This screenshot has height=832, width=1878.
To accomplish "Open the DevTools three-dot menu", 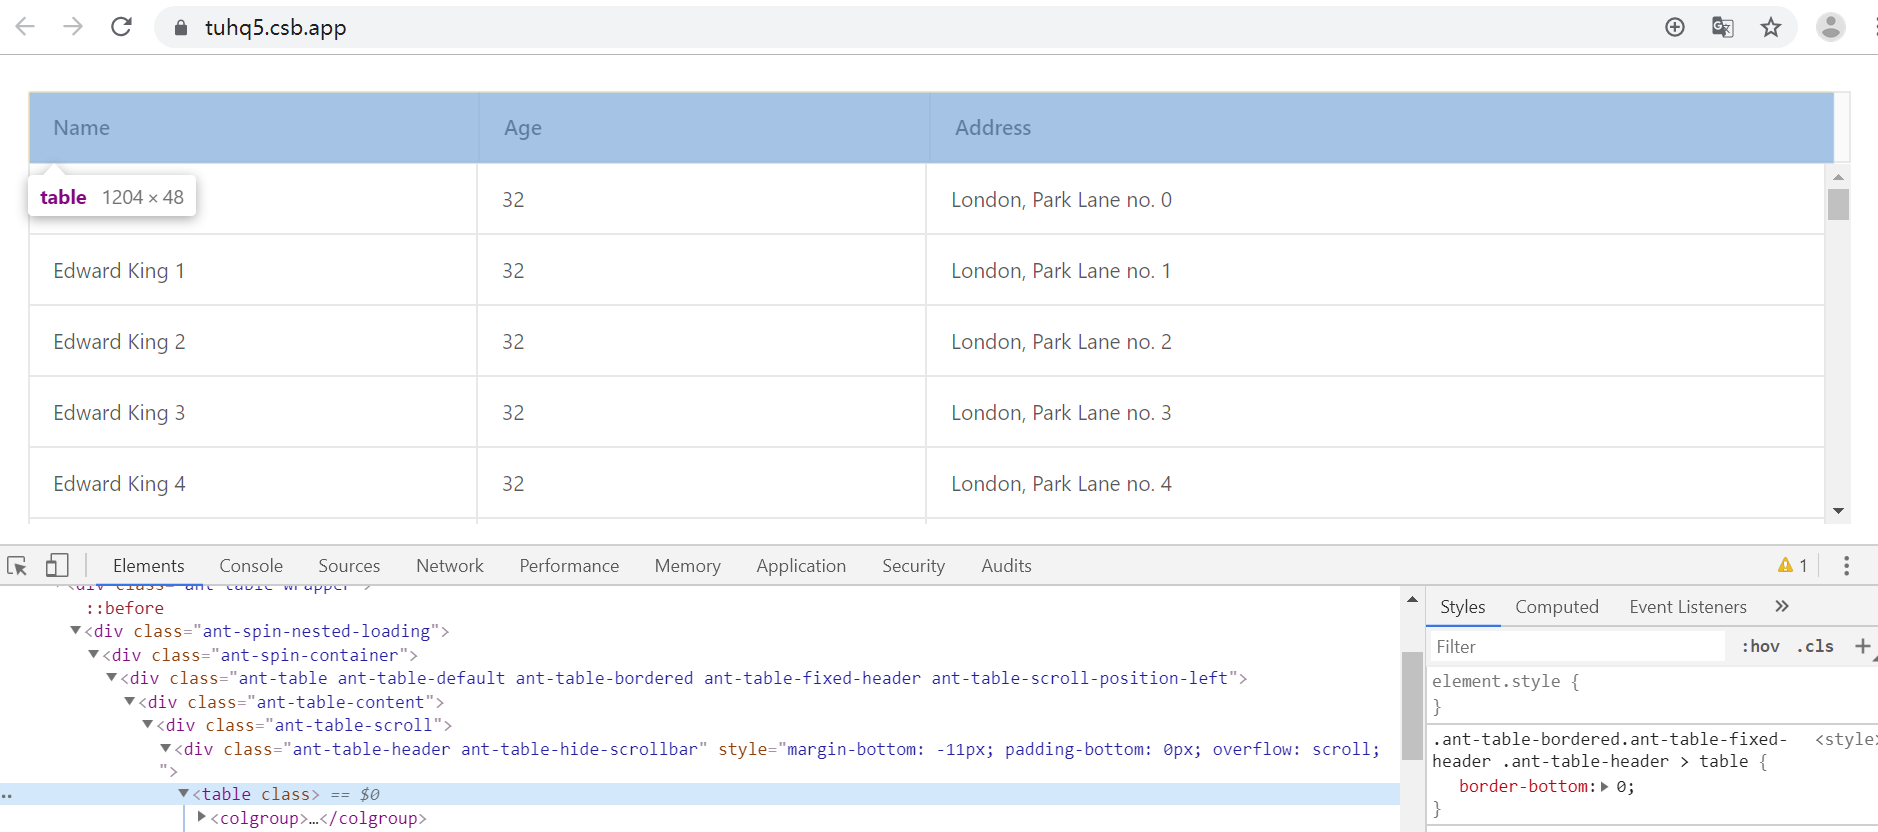I will point(1846,566).
